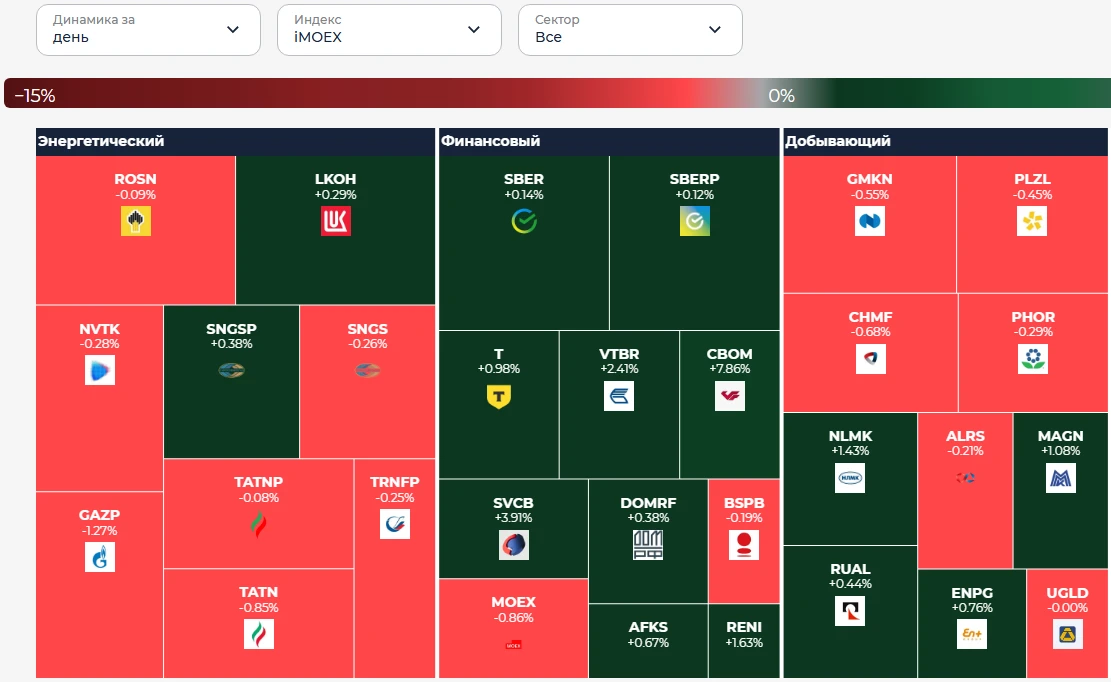Click the NLMK steel company logo
1111x682 pixels.
pyautogui.click(x=850, y=478)
